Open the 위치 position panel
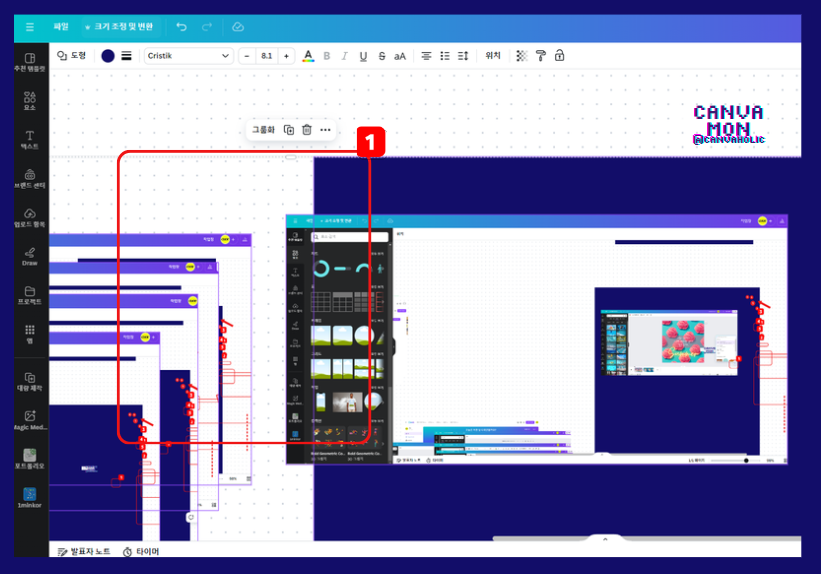This screenshot has width=821, height=574. [x=493, y=56]
